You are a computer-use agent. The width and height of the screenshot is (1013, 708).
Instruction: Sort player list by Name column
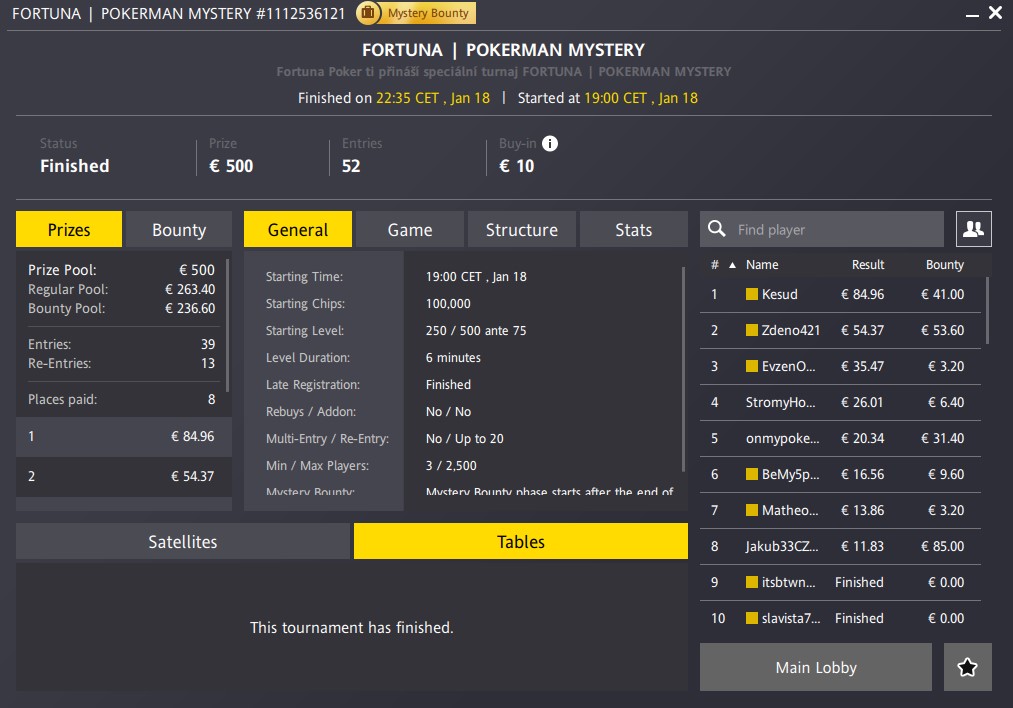[x=762, y=265]
